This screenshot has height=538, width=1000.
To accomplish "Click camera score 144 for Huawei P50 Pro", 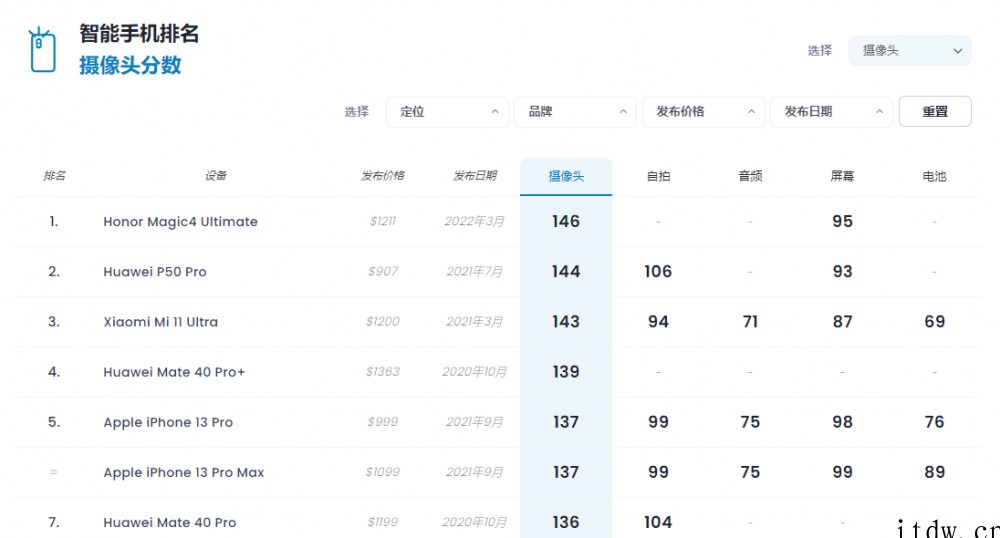I will point(566,272).
